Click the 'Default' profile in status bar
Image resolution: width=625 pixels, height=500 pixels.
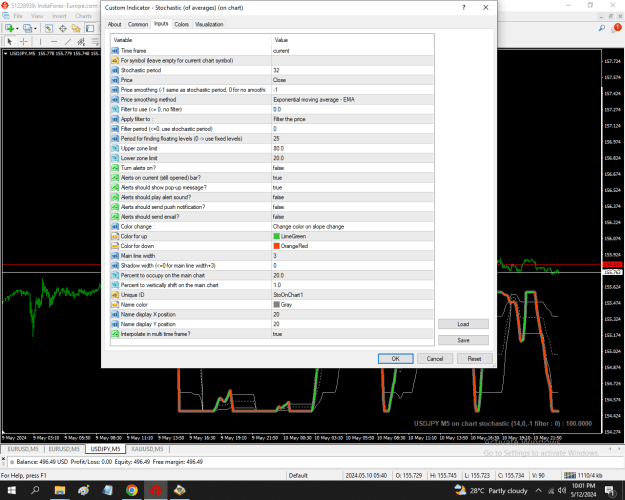[298, 475]
